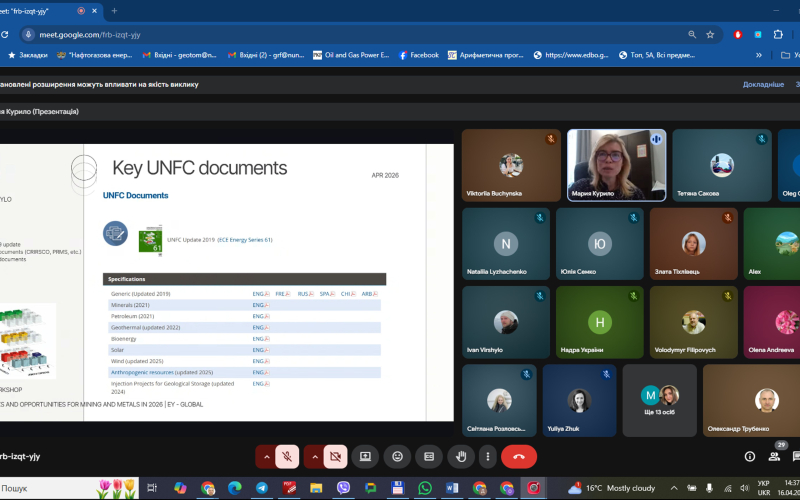800x500 pixels.
Task: Open WhatsApp from the taskbar
Action: [x=424, y=488]
